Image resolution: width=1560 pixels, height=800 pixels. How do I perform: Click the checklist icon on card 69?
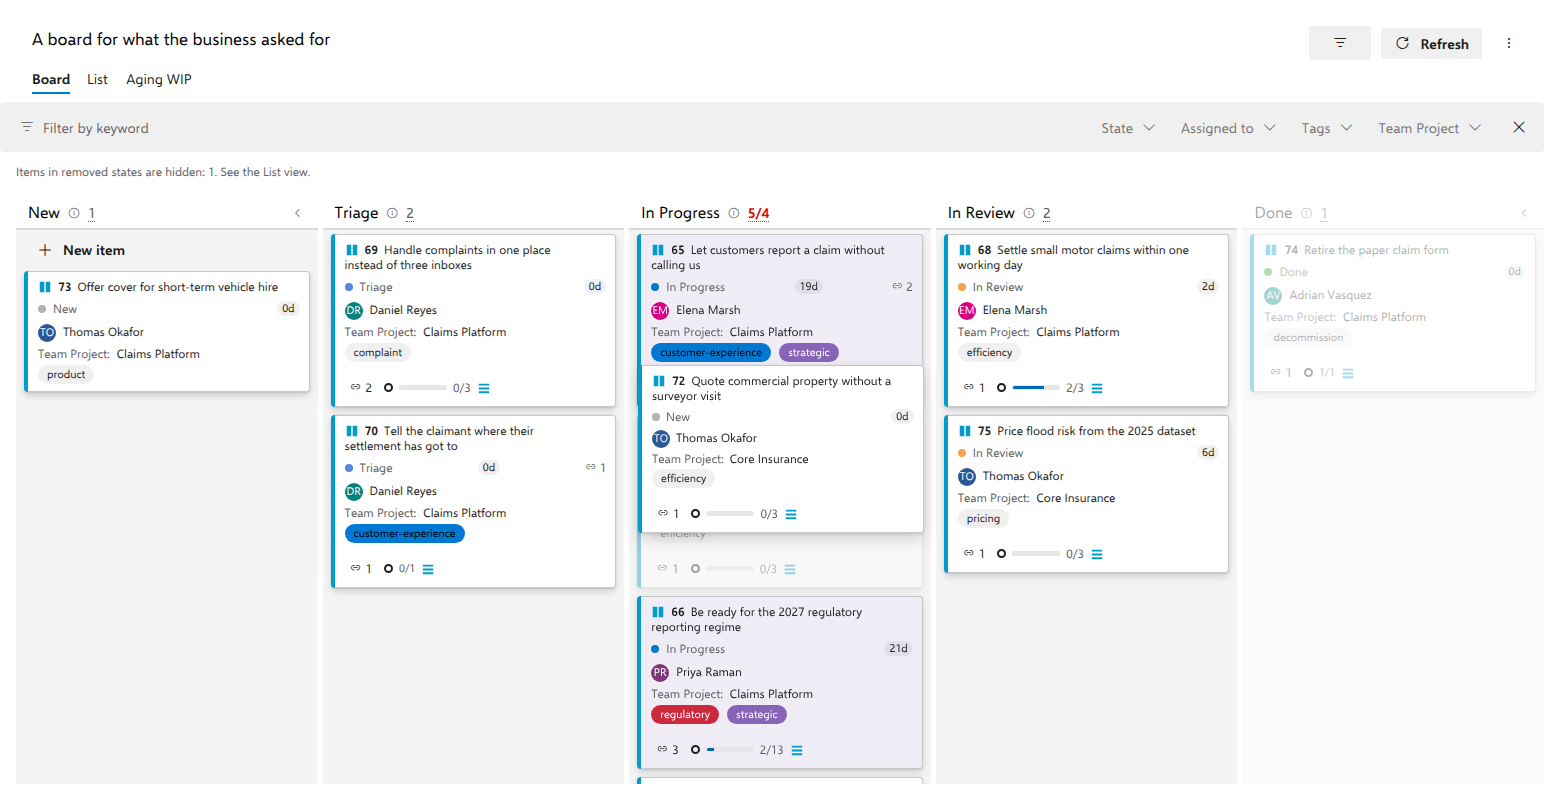484,388
